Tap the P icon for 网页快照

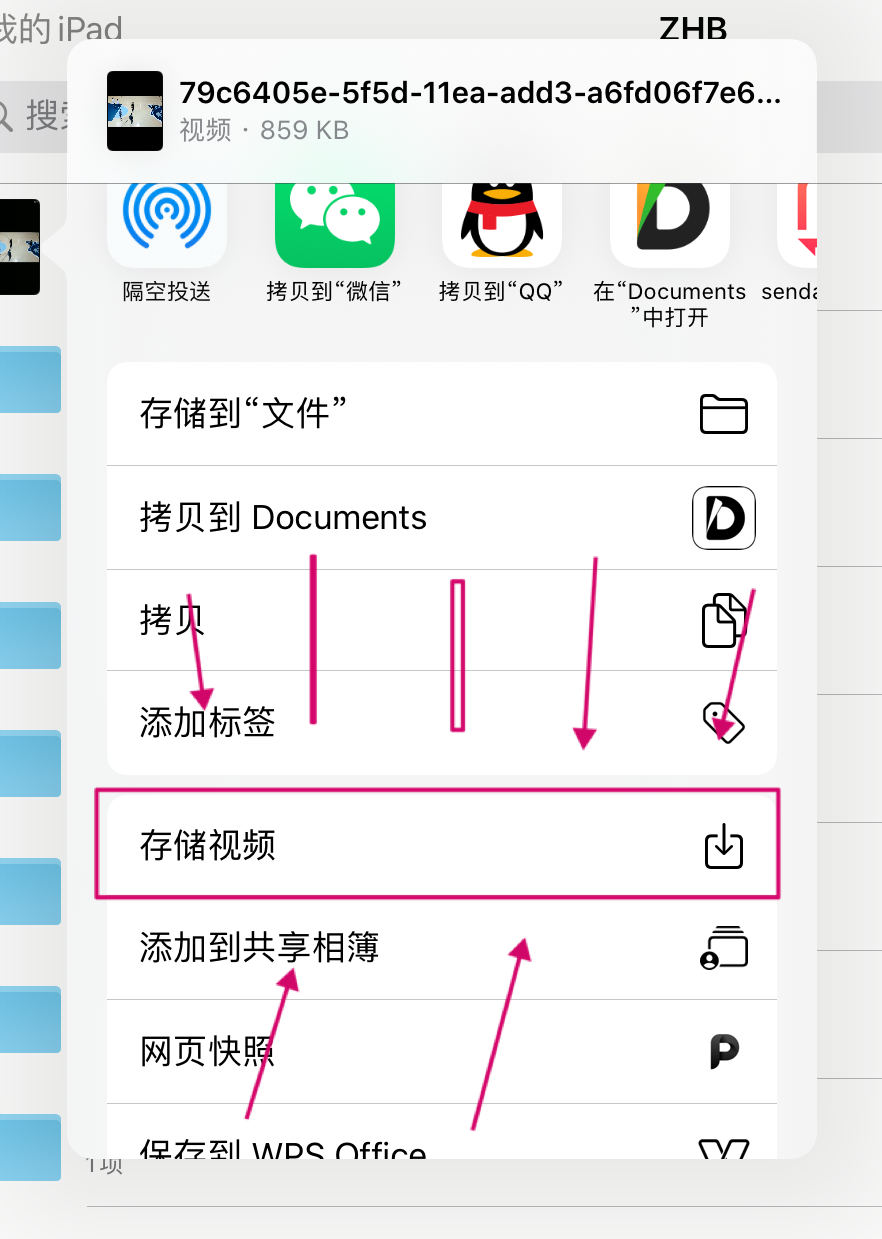coord(724,1052)
